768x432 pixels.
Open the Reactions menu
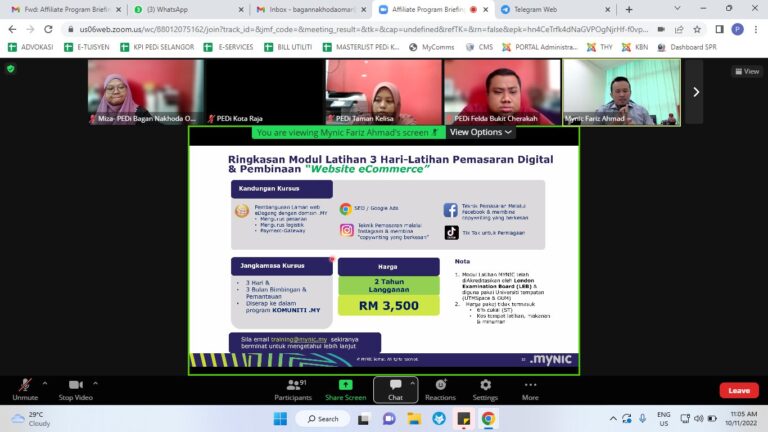pos(440,390)
